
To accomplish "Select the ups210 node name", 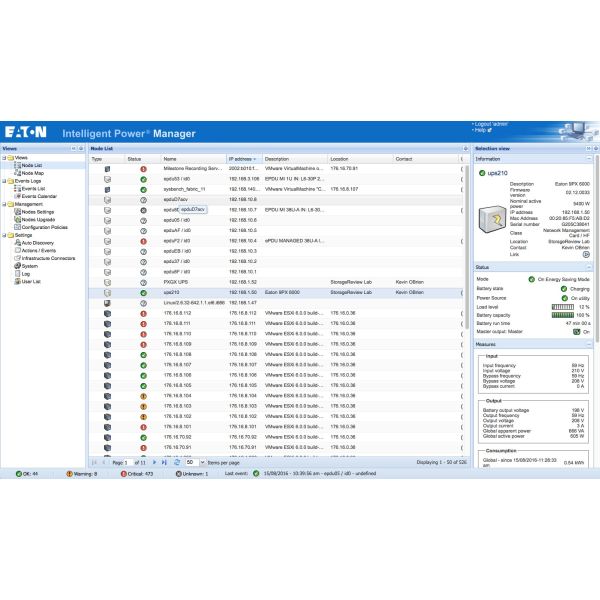I will (171, 292).
